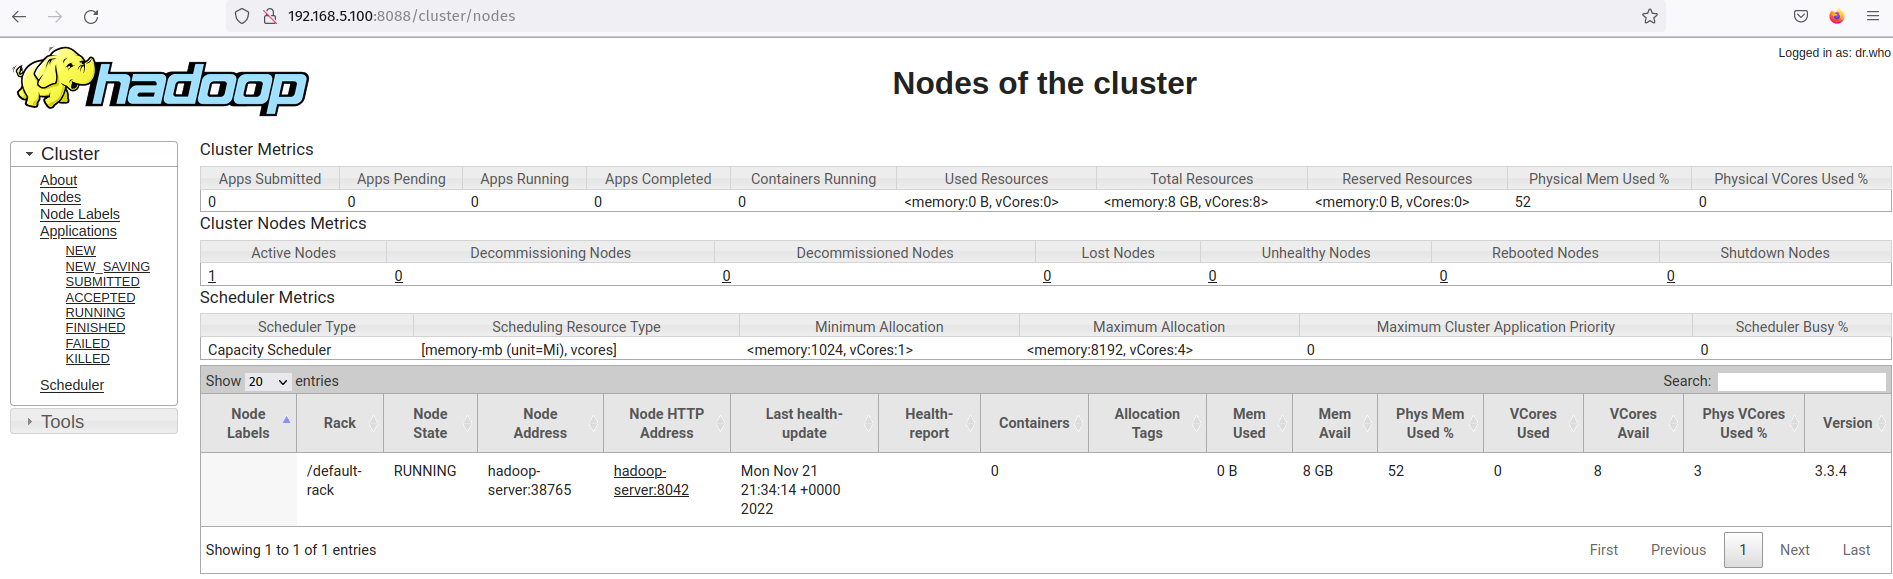This screenshot has height=579, width=1893.
Task: Open the hadoop-server:8042 node HTTP address
Action: pyautogui.click(x=651, y=480)
